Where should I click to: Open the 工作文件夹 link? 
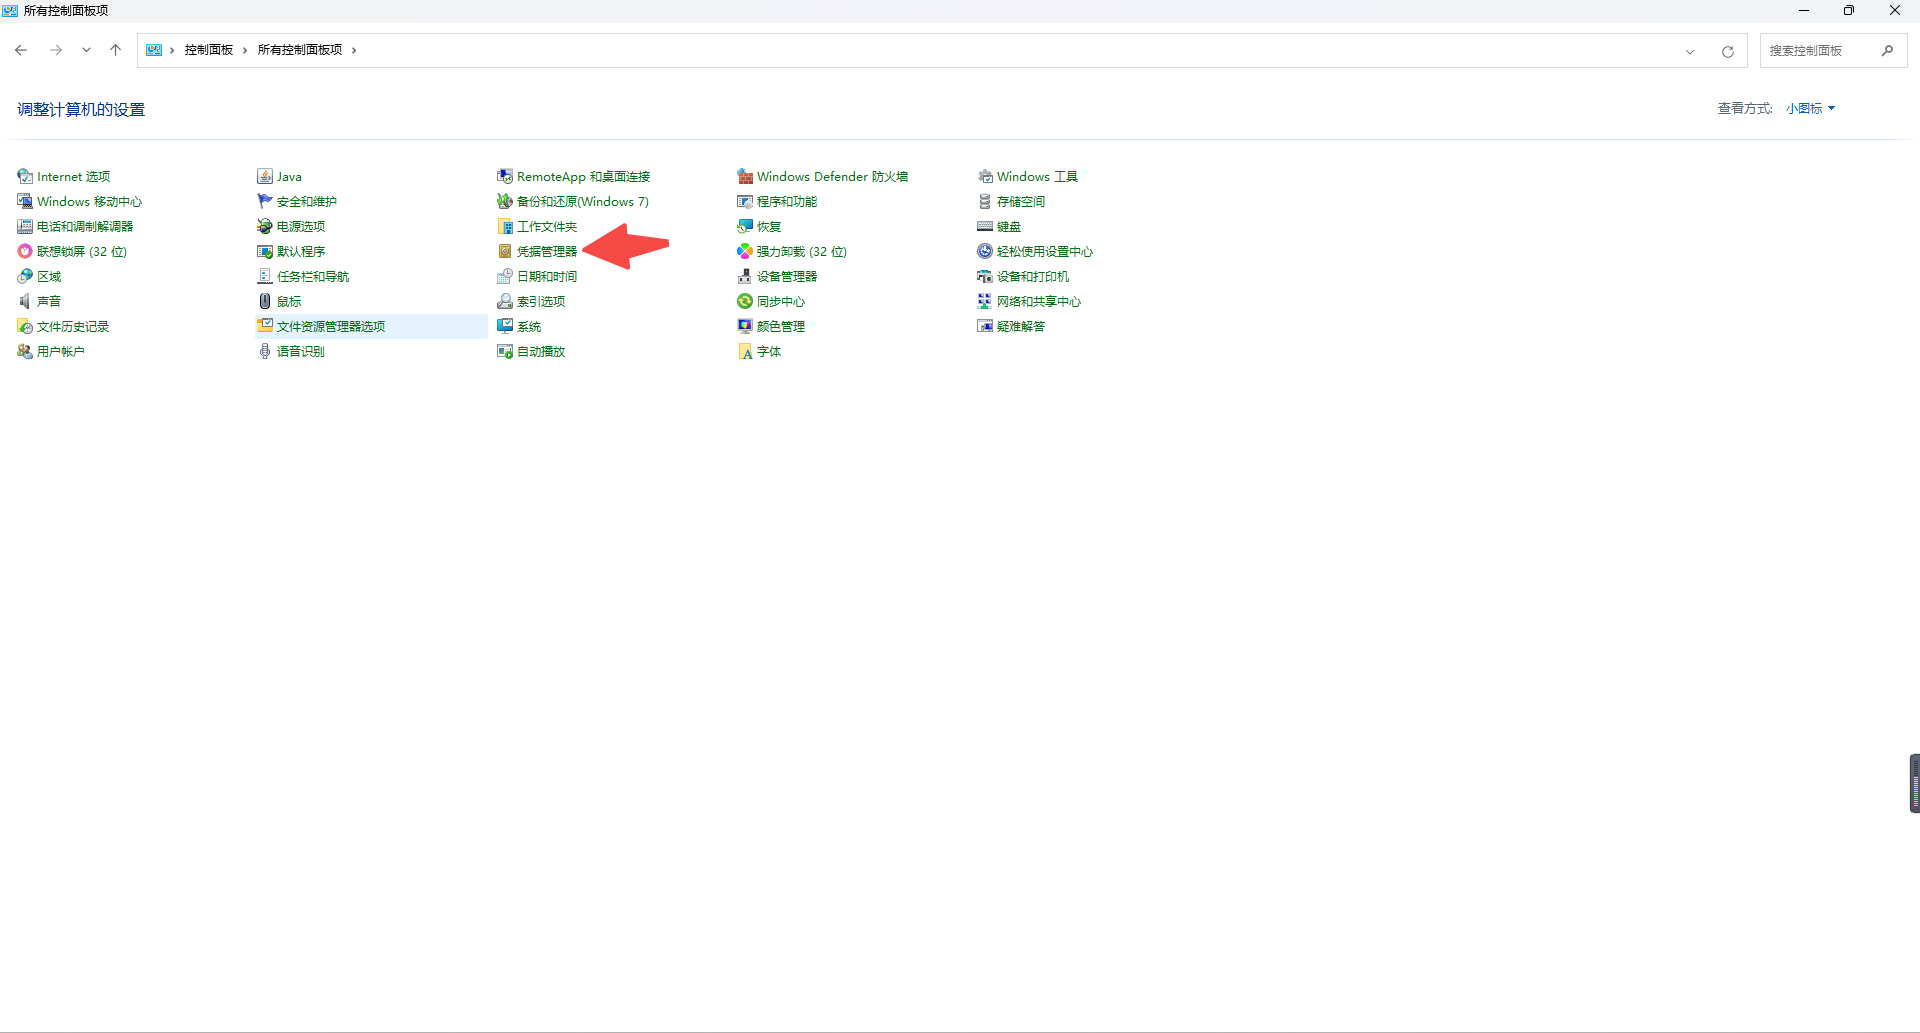click(x=547, y=226)
